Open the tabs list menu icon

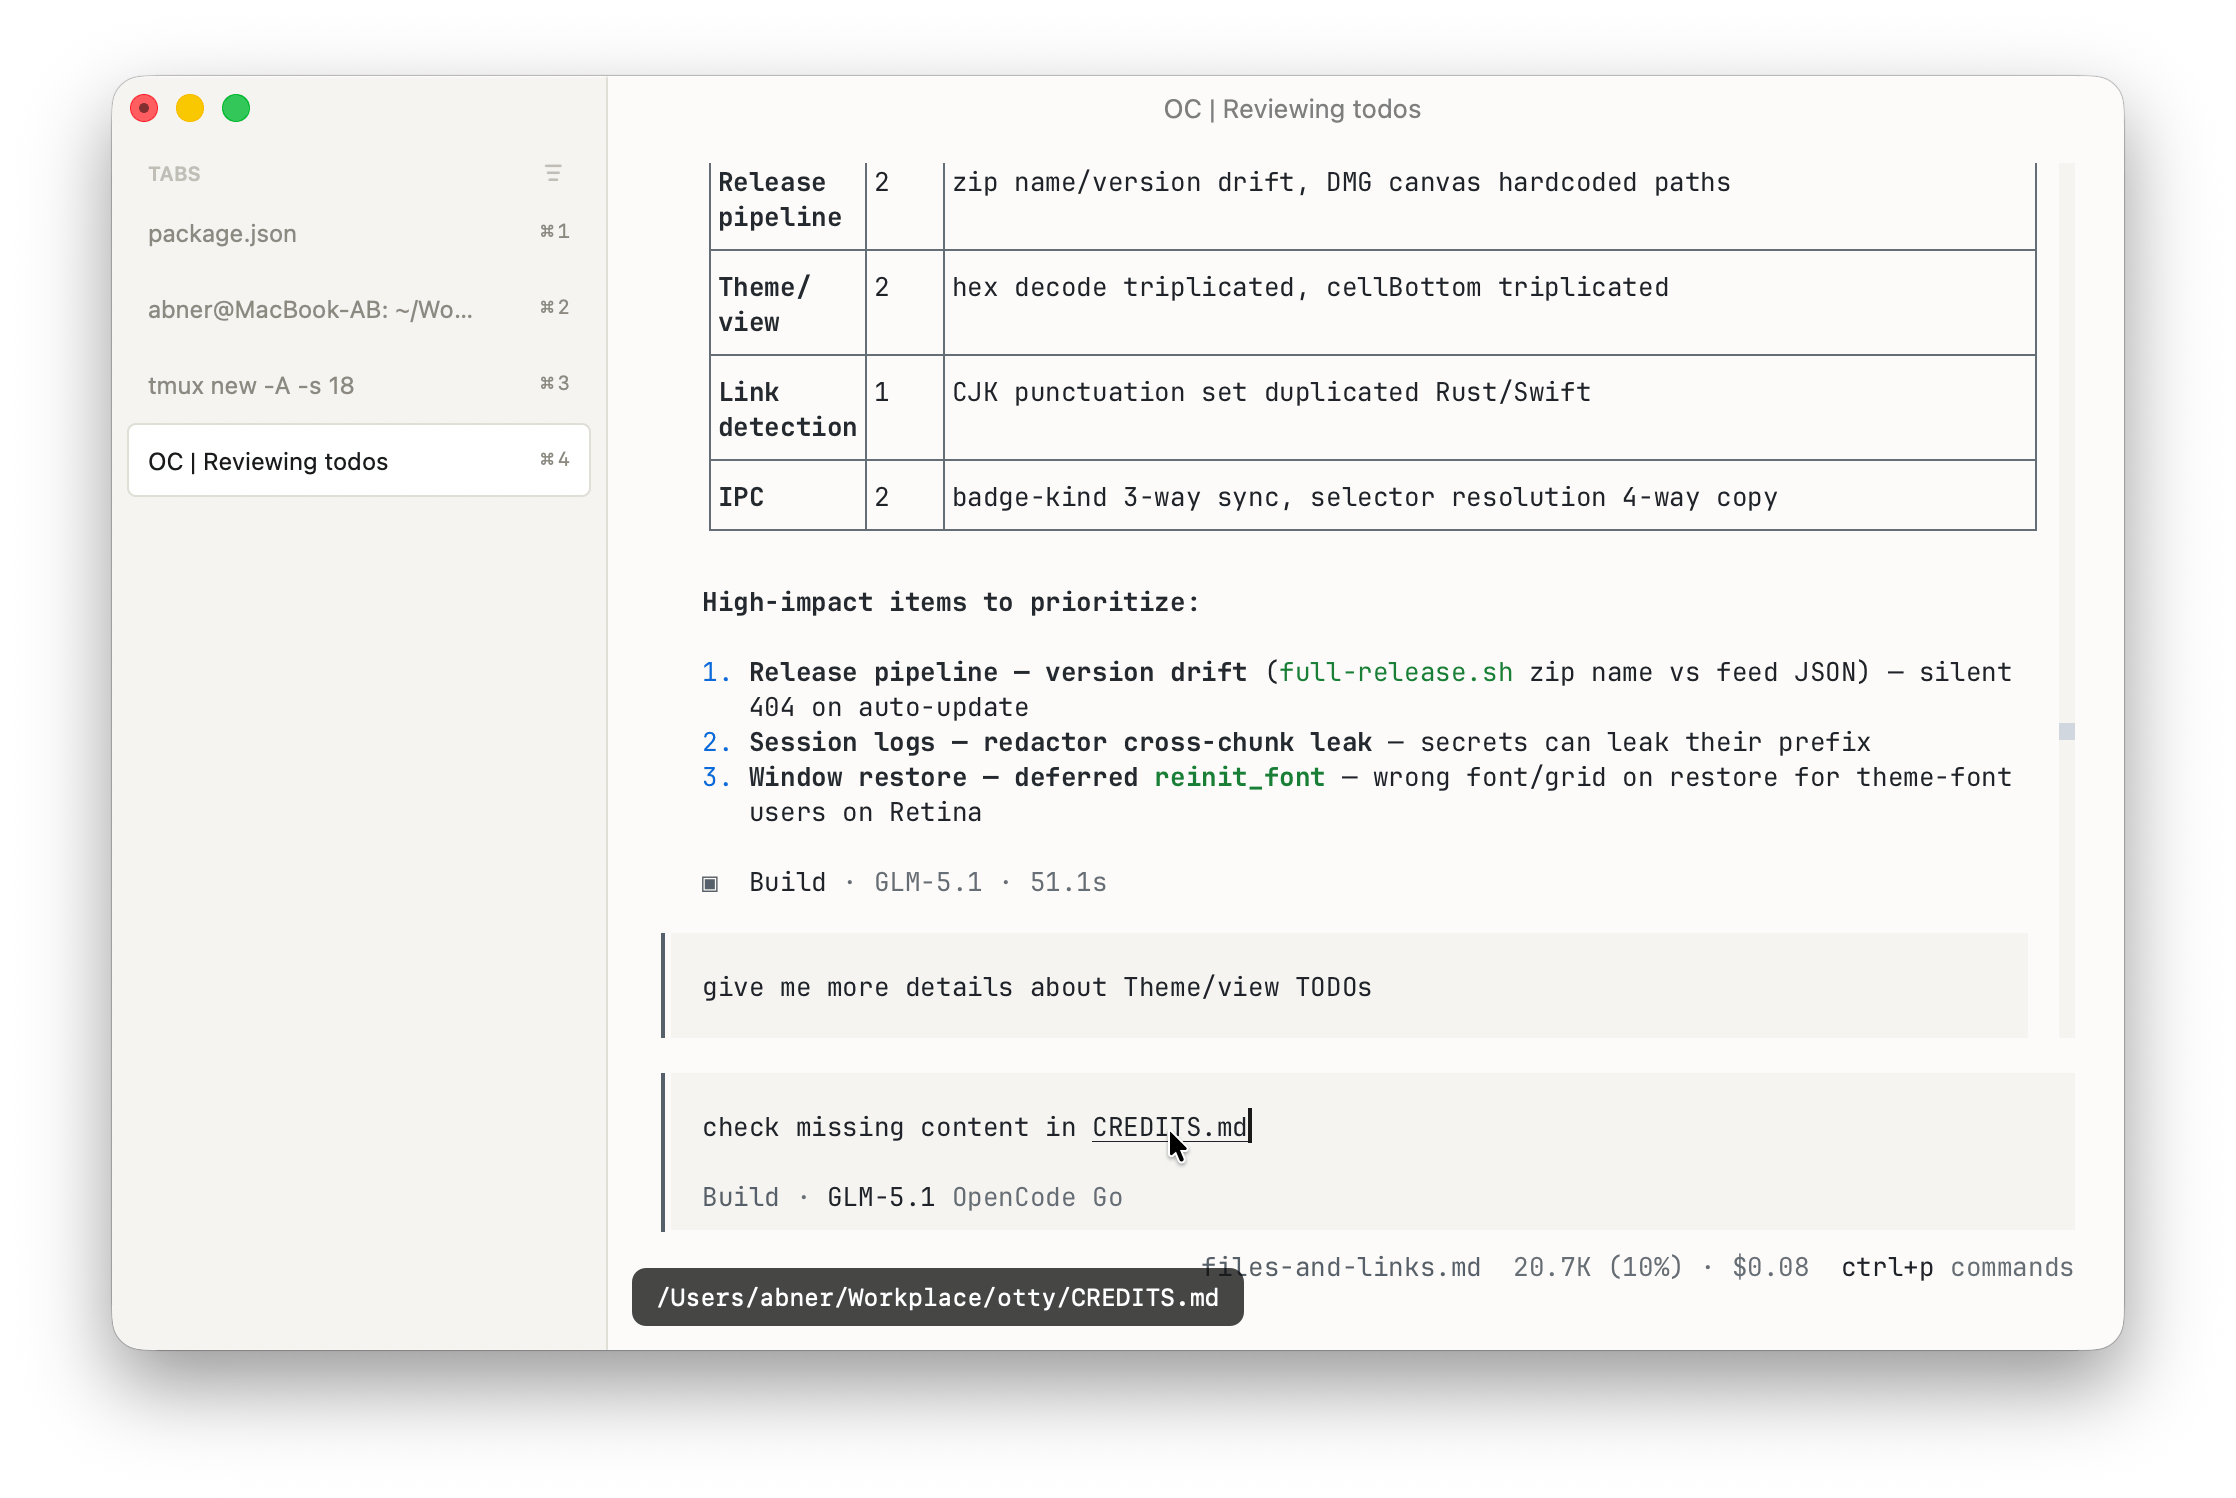(553, 173)
